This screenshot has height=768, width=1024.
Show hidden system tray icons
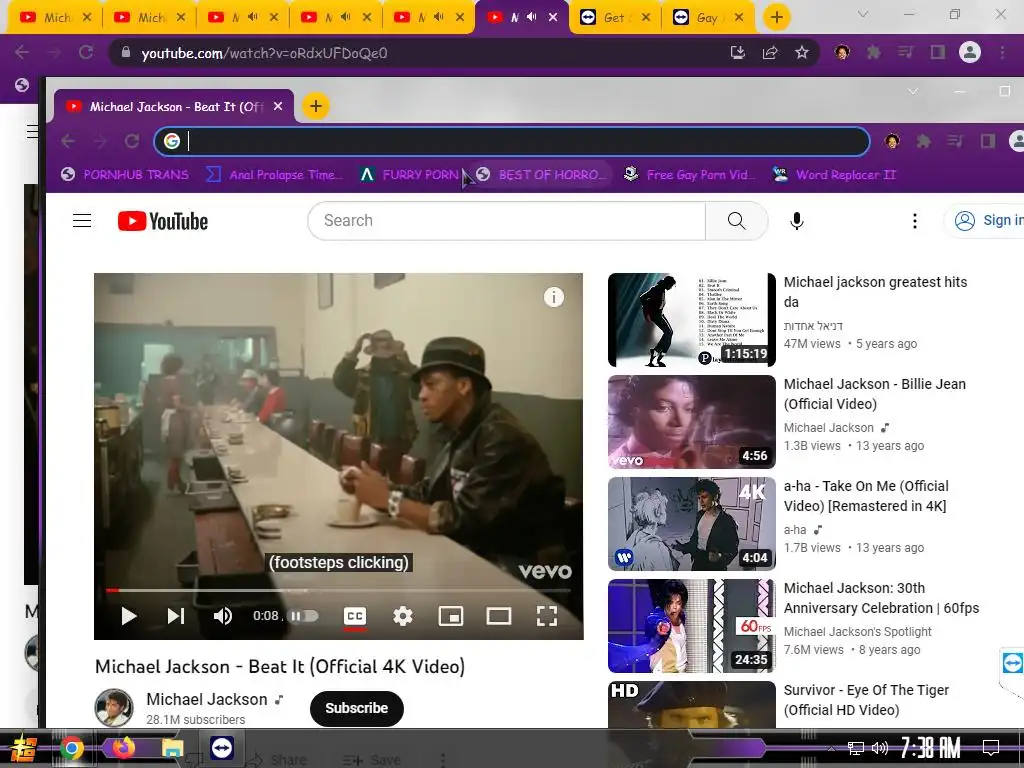tap(831, 748)
